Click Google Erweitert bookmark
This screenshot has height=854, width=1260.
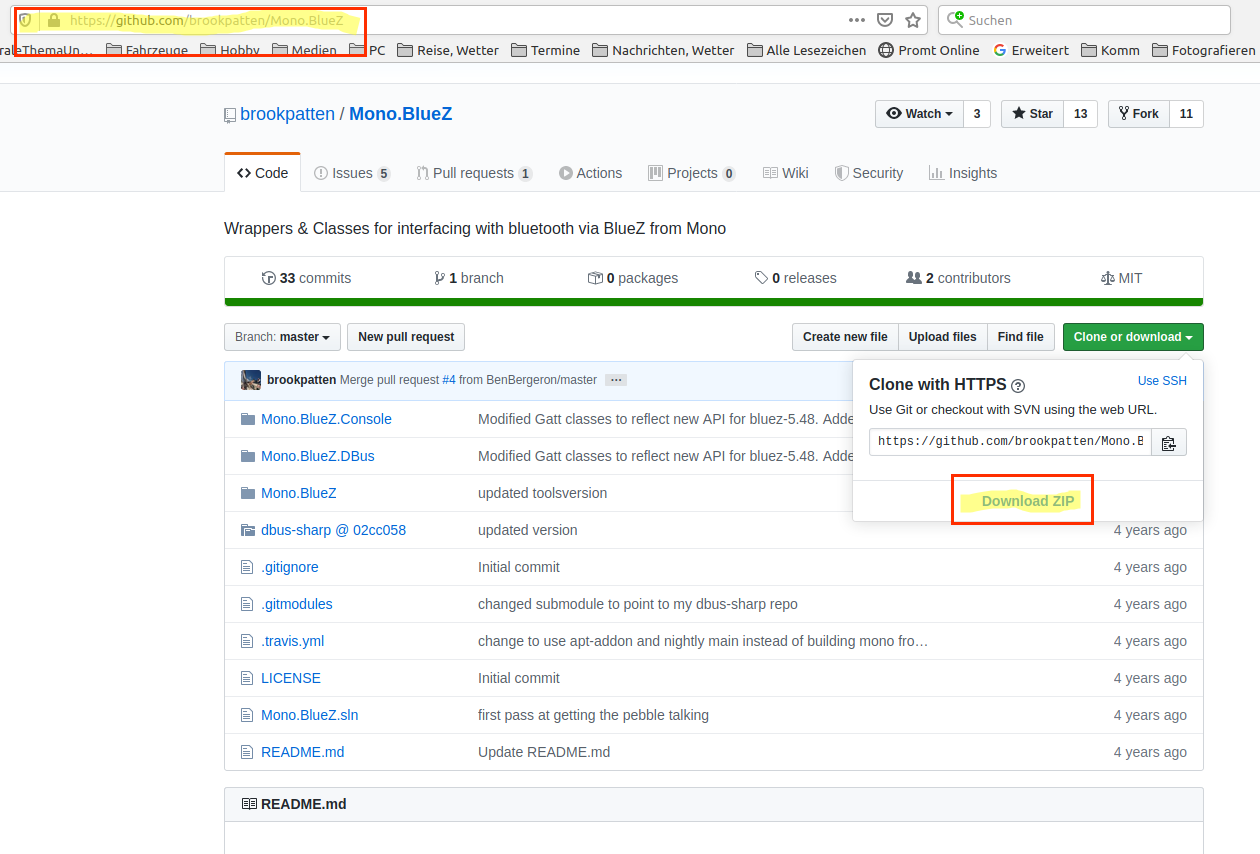(1031, 50)
